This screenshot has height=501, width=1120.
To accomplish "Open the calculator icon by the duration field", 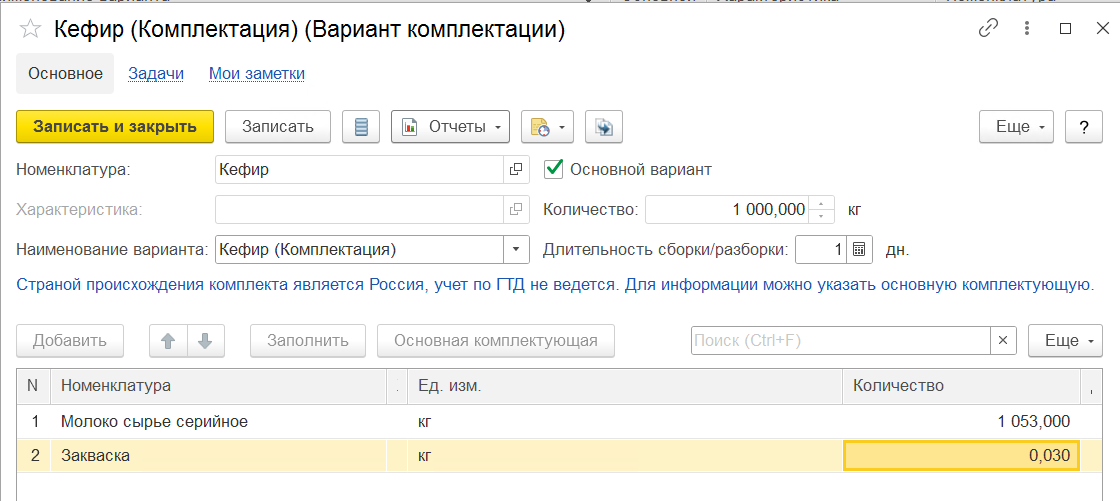I will click(x=859, y=249).
